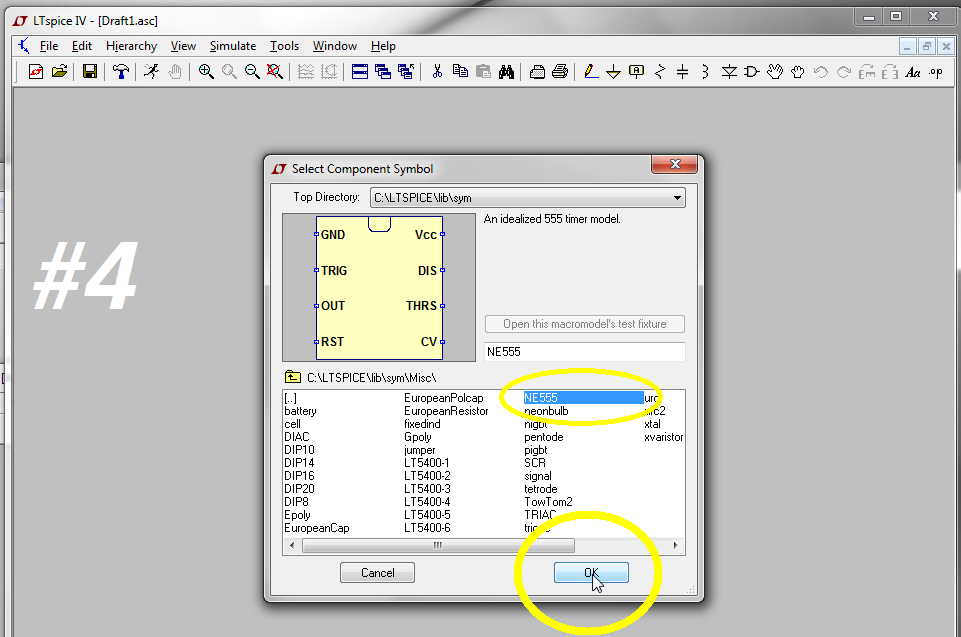
Task: Select EuropeanResistor in the list
Action: point(446,411)
